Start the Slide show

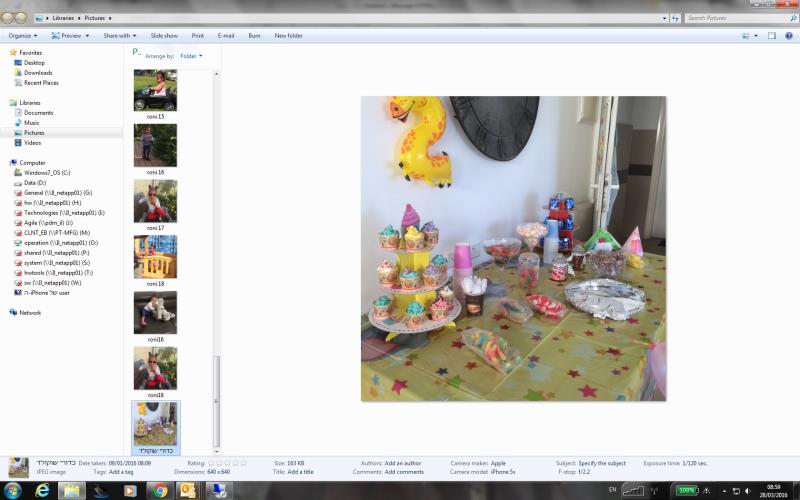pos(164,36)
